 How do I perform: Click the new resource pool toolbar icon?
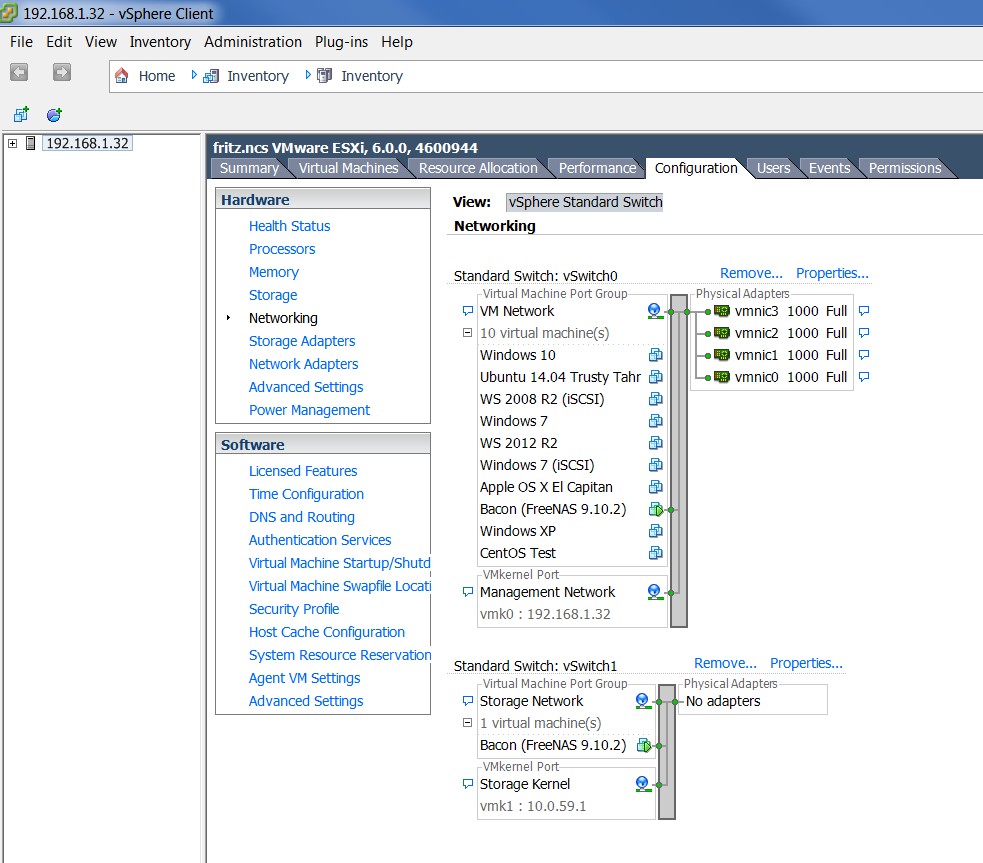click(x=54, y=115)
